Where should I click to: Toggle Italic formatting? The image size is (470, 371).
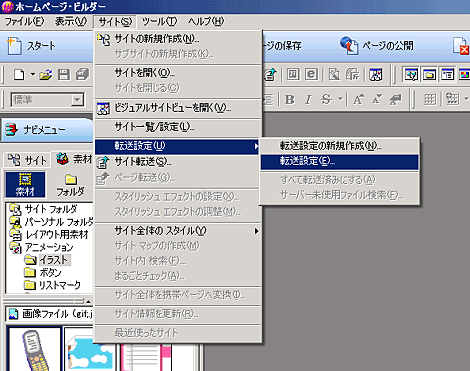click(308, 99)
